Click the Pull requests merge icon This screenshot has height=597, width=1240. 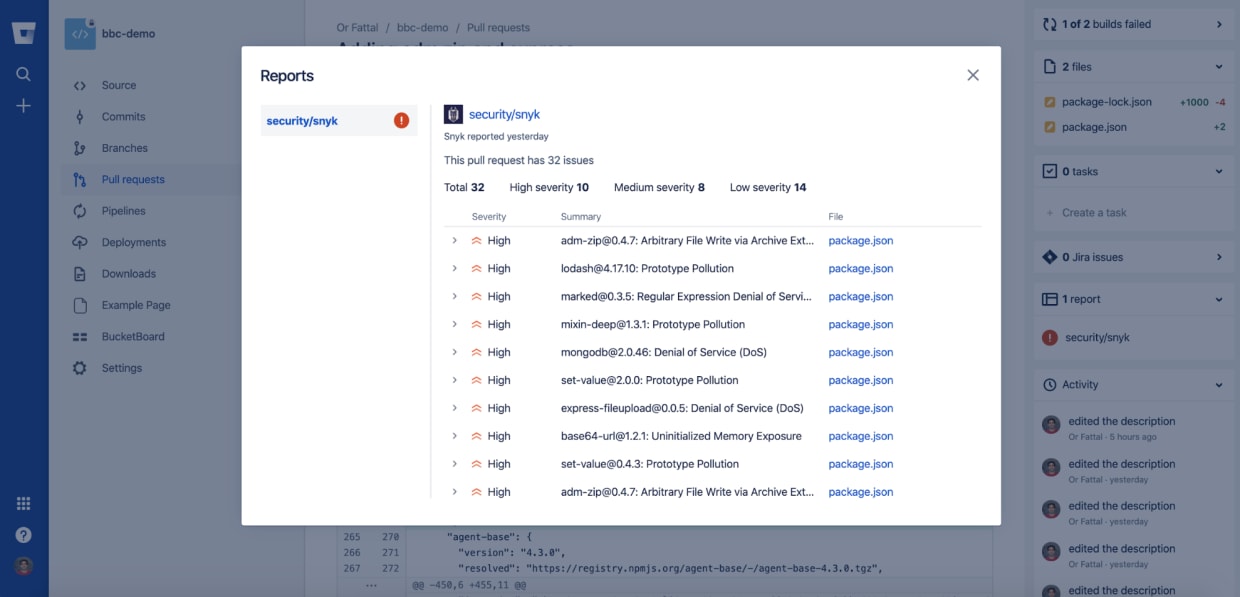[x=80, y=180]
